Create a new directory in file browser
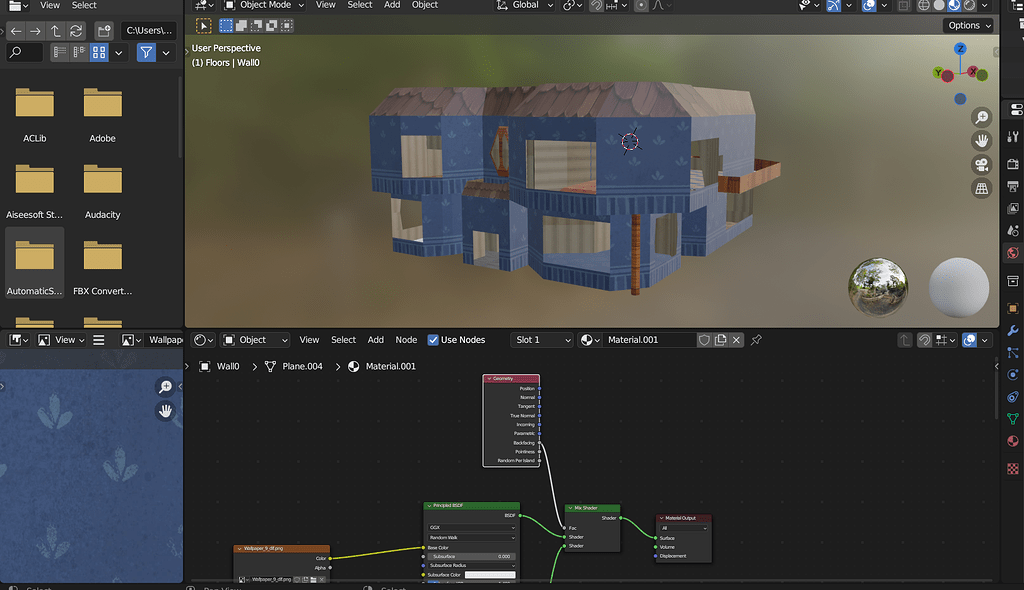This screenshot has width=1024, height=590. click(104, 31)
